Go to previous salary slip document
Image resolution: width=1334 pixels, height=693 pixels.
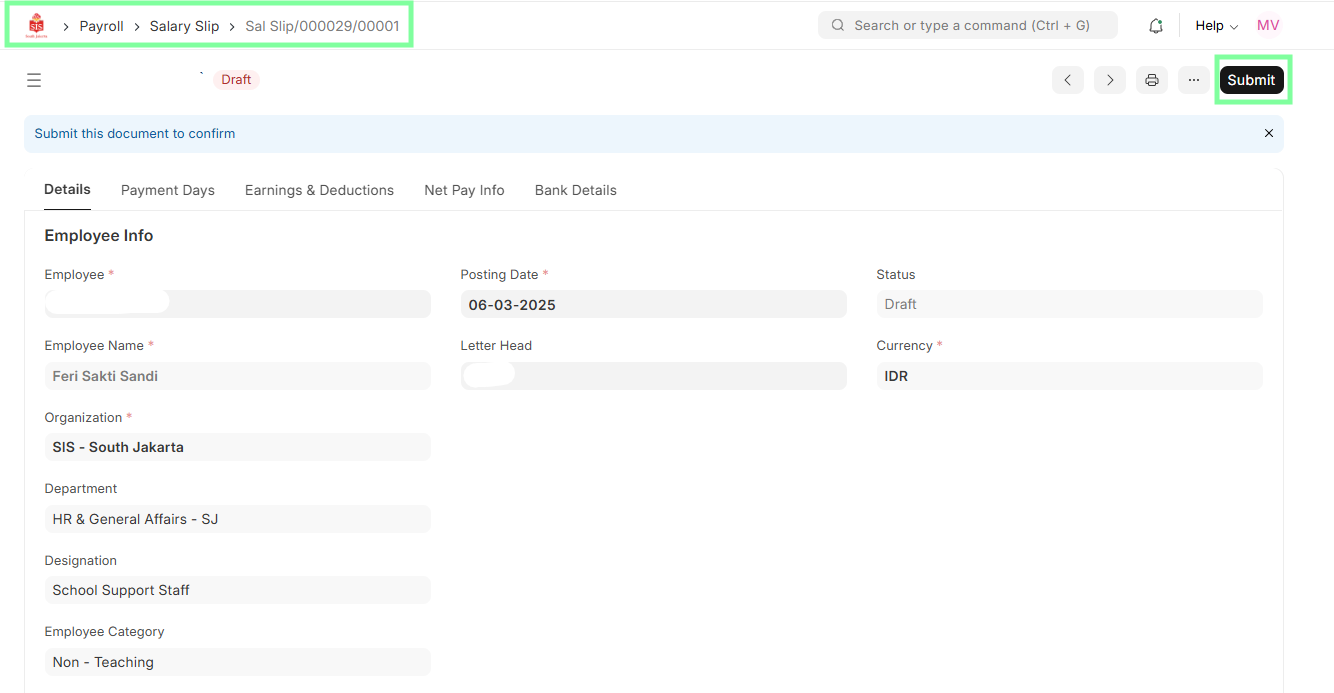(x=1067, y=80)
